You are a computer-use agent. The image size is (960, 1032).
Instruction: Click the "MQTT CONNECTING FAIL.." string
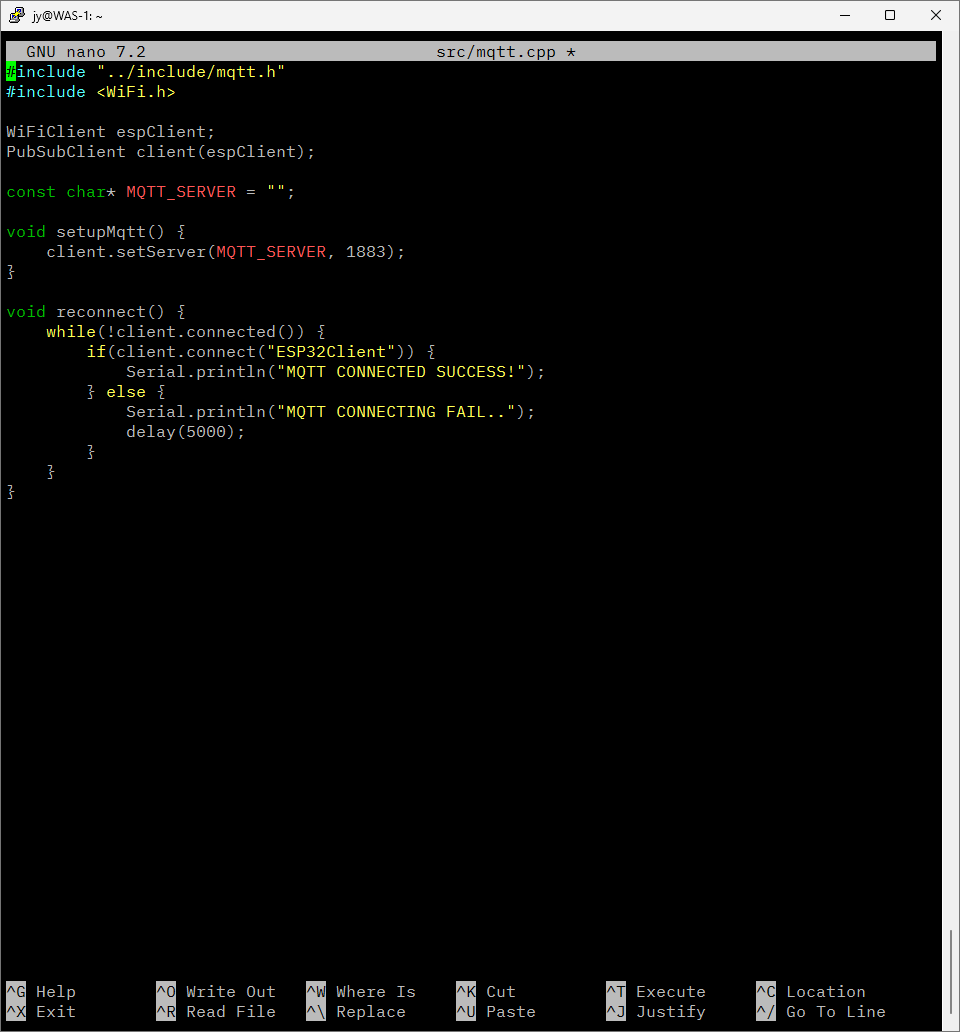click(396, 412)
